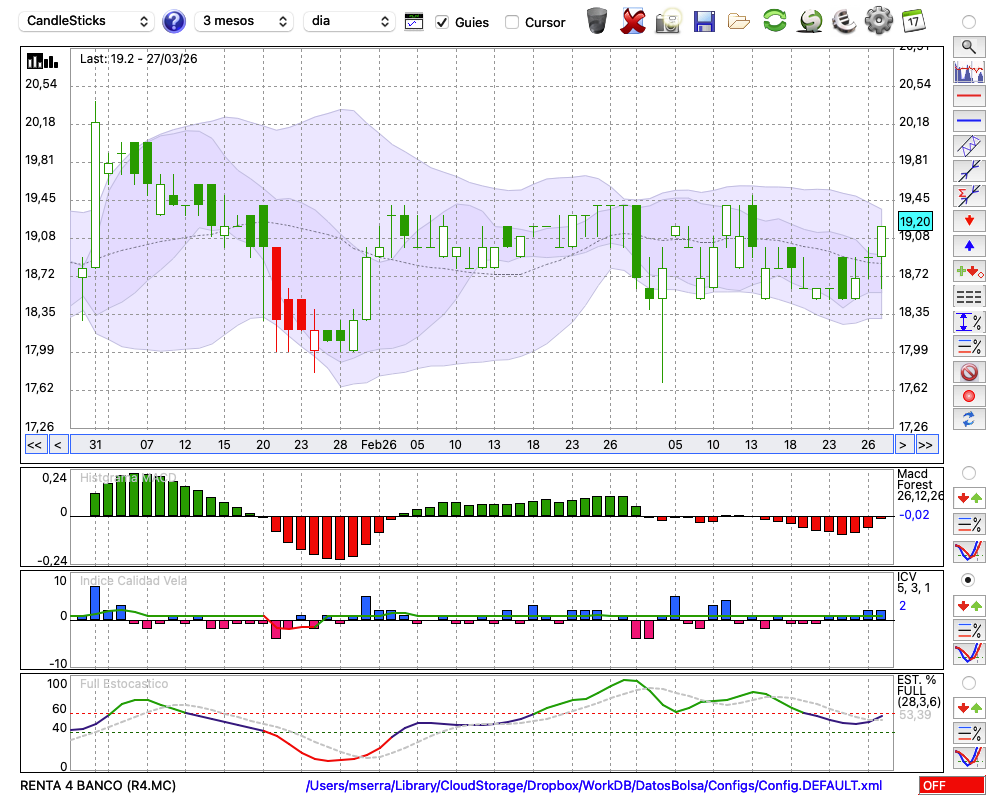Screen dimensions: 1000x800
Task: Click the magnifying glass zoom tool
Action: coord(968,46)
